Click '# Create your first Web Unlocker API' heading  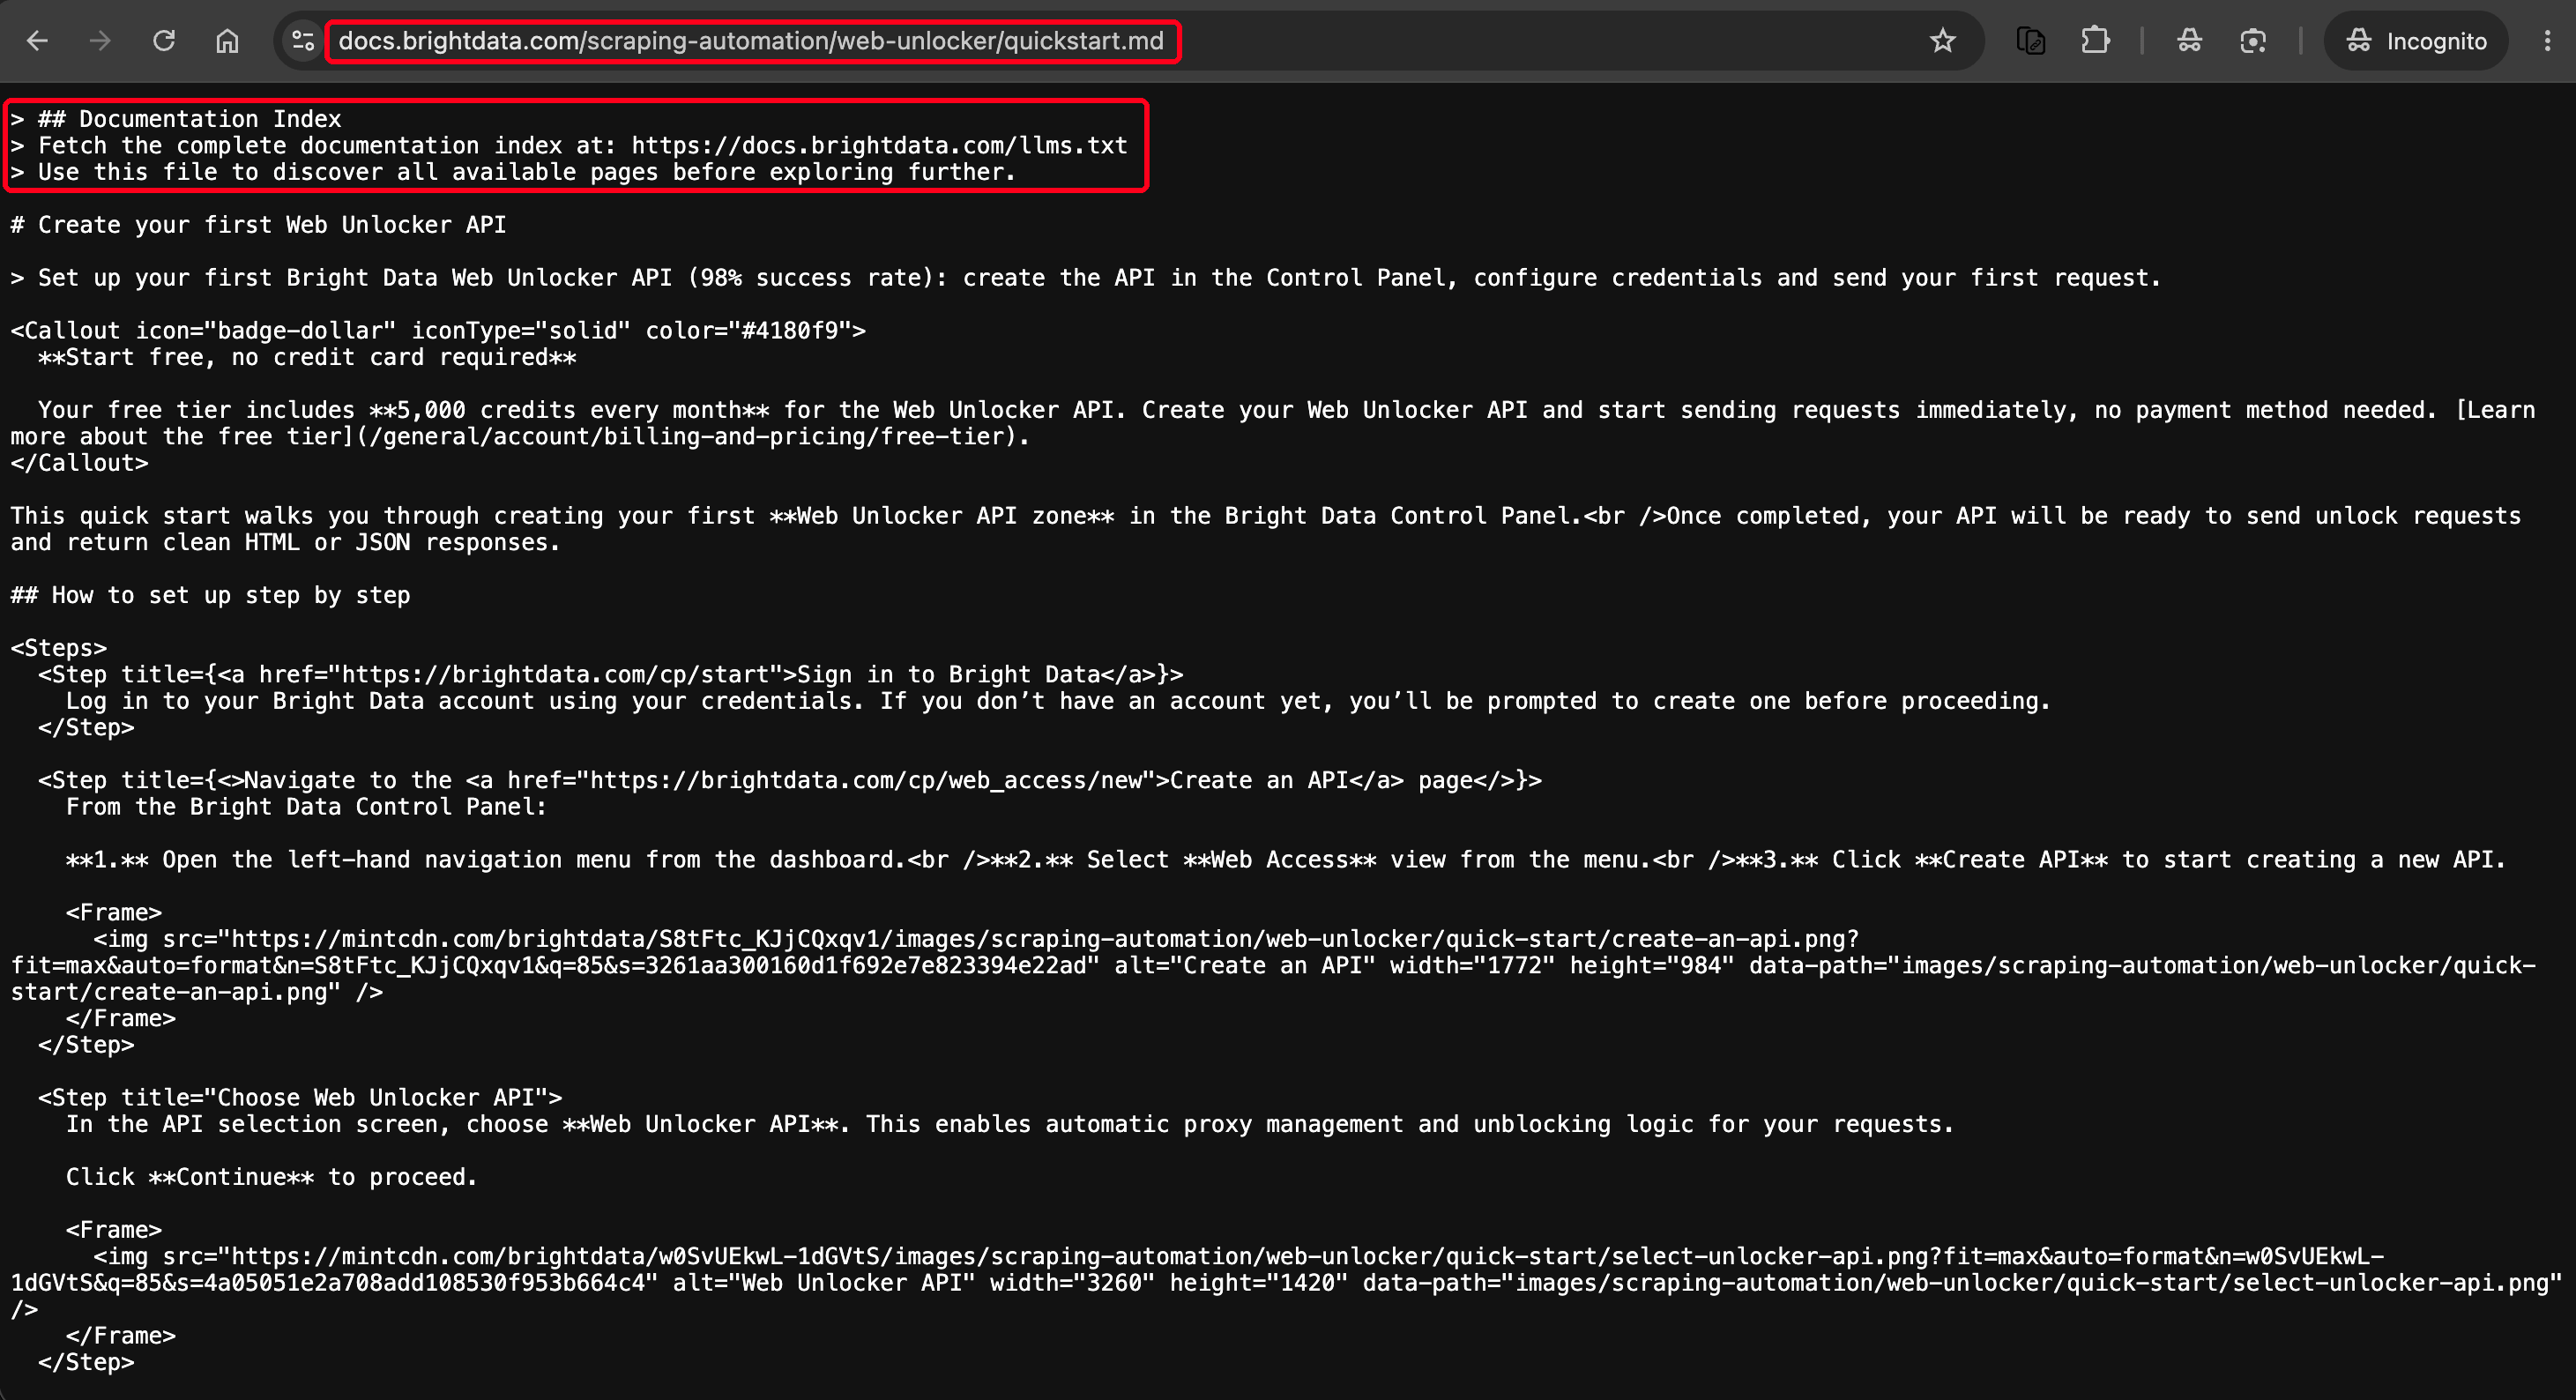258,225
